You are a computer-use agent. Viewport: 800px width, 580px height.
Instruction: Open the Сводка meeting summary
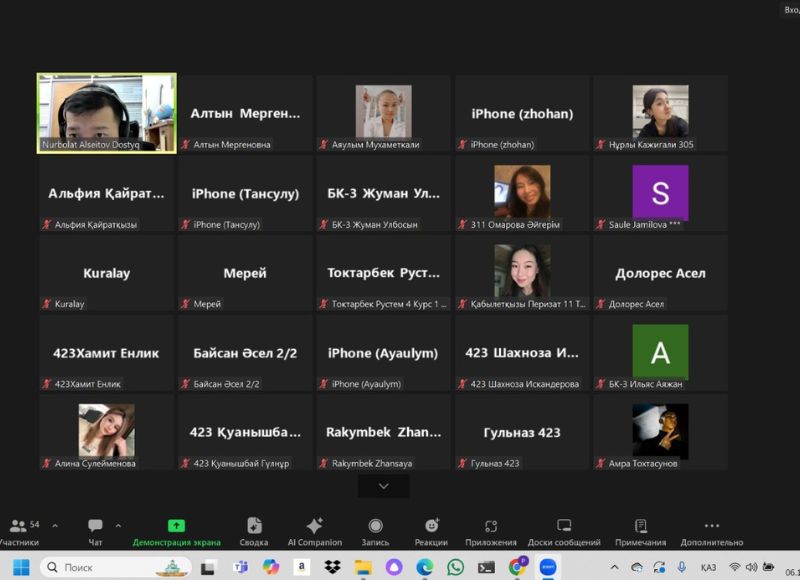254,530
